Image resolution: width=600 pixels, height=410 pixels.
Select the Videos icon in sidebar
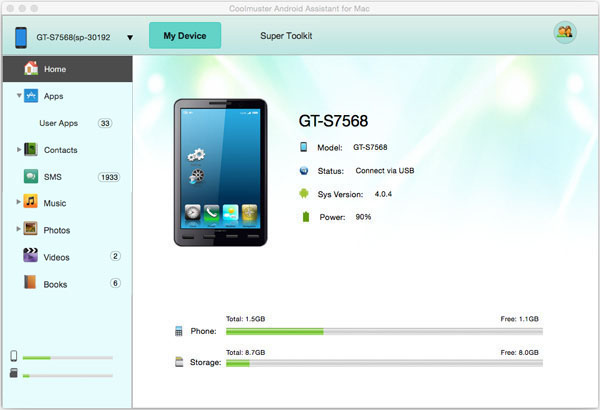coord(31,257)
